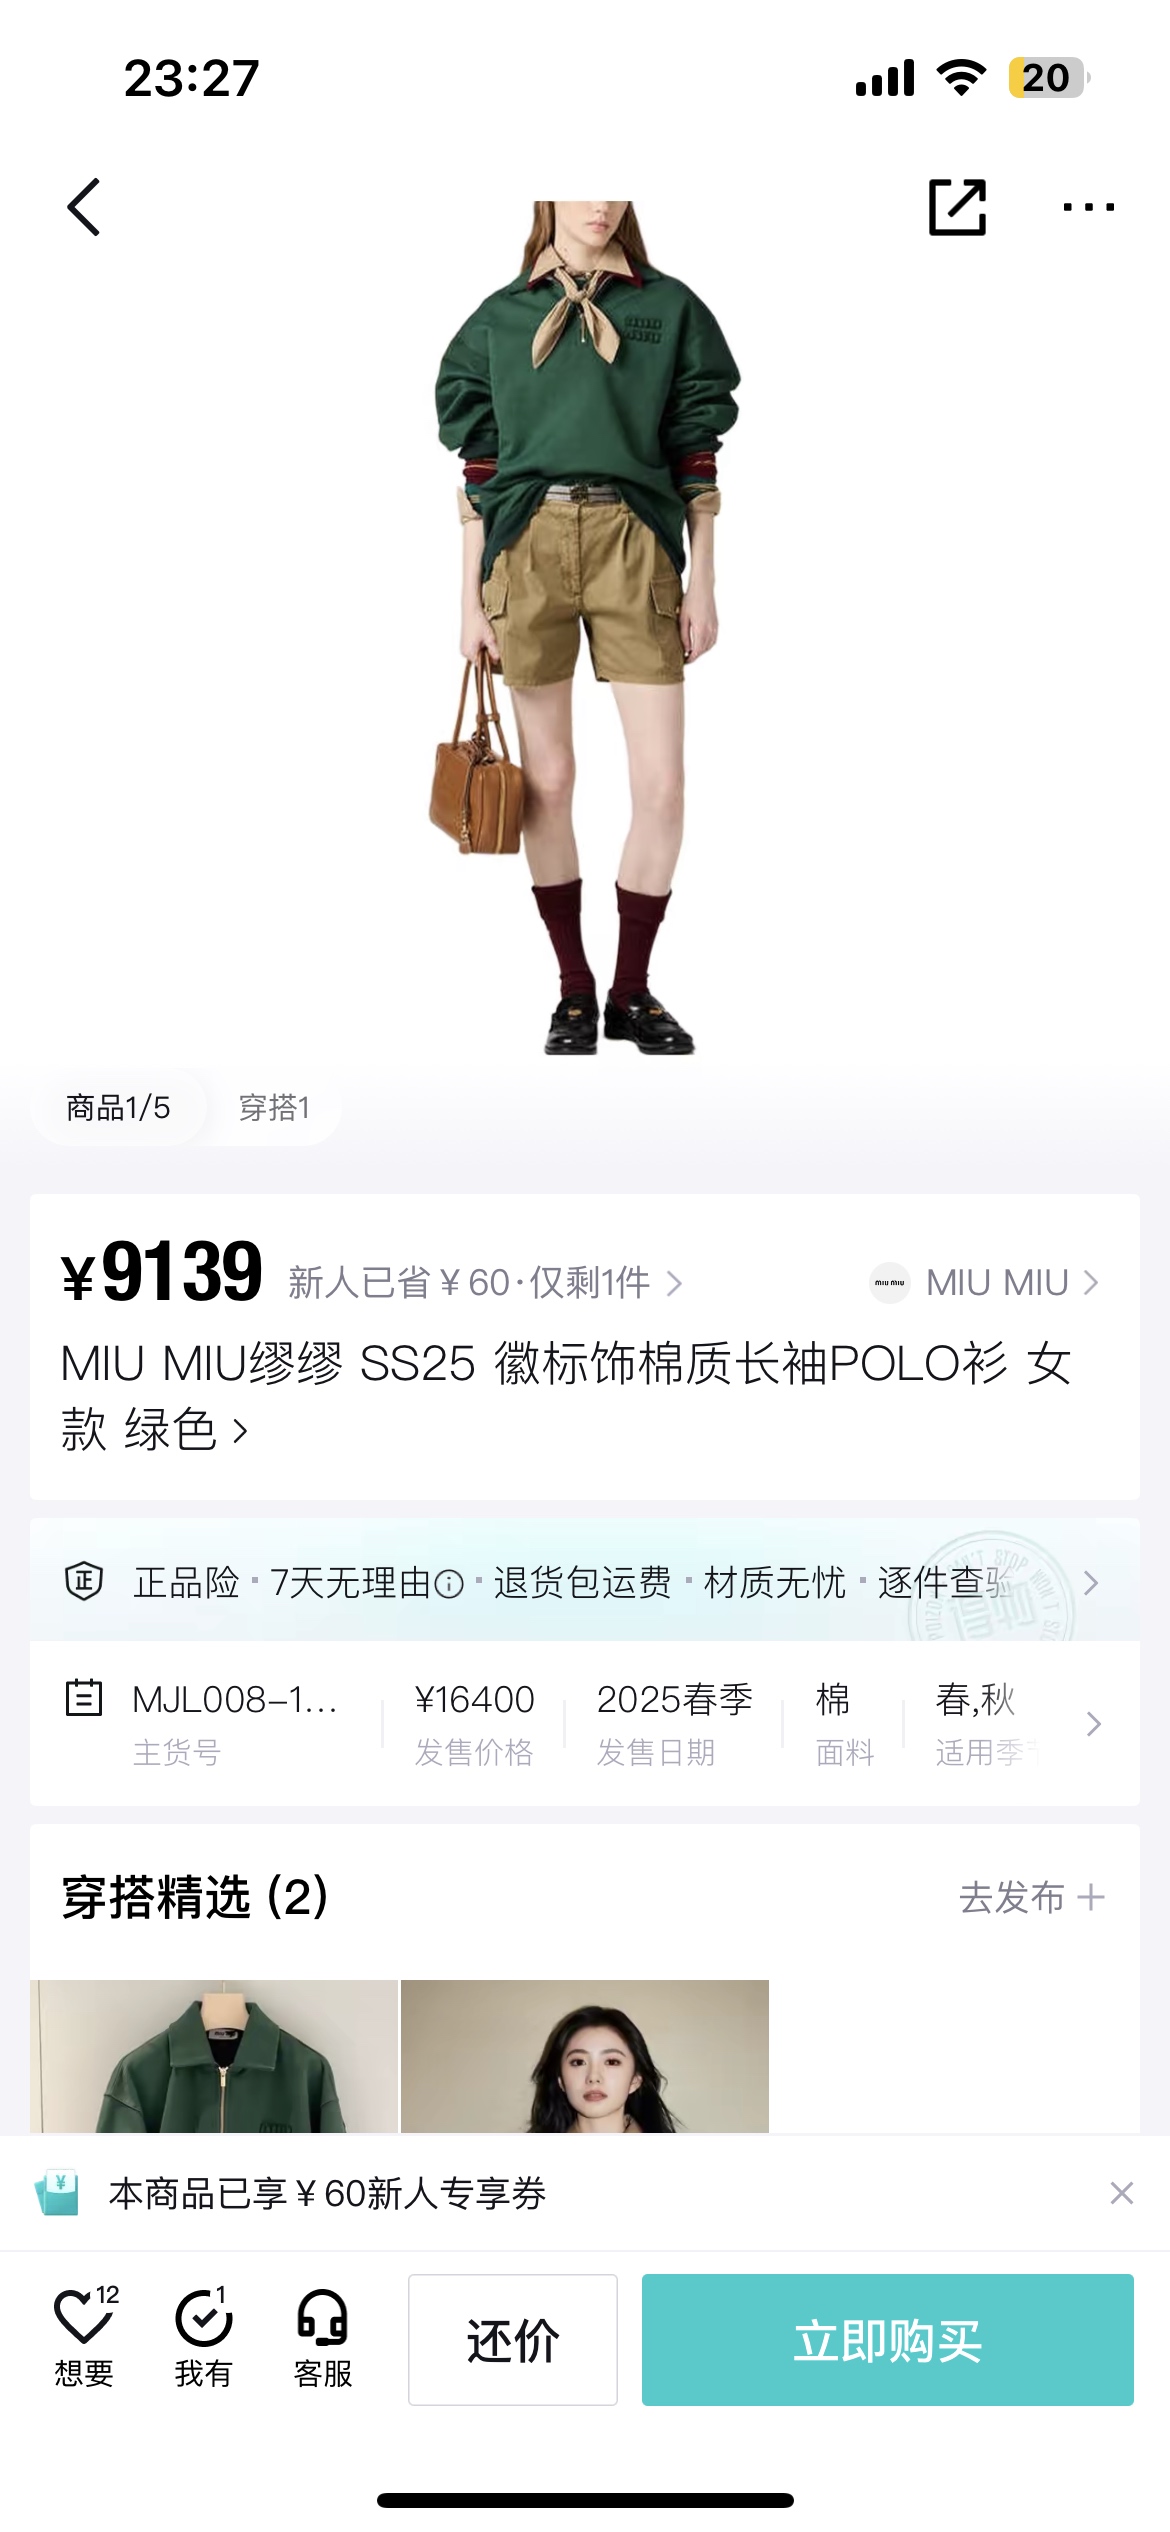Image resolution: width=1170 pixels, height=2532 pixels.
Task: Switch to the 商品1/5 image tab
Action: [x=118, y=1107]
